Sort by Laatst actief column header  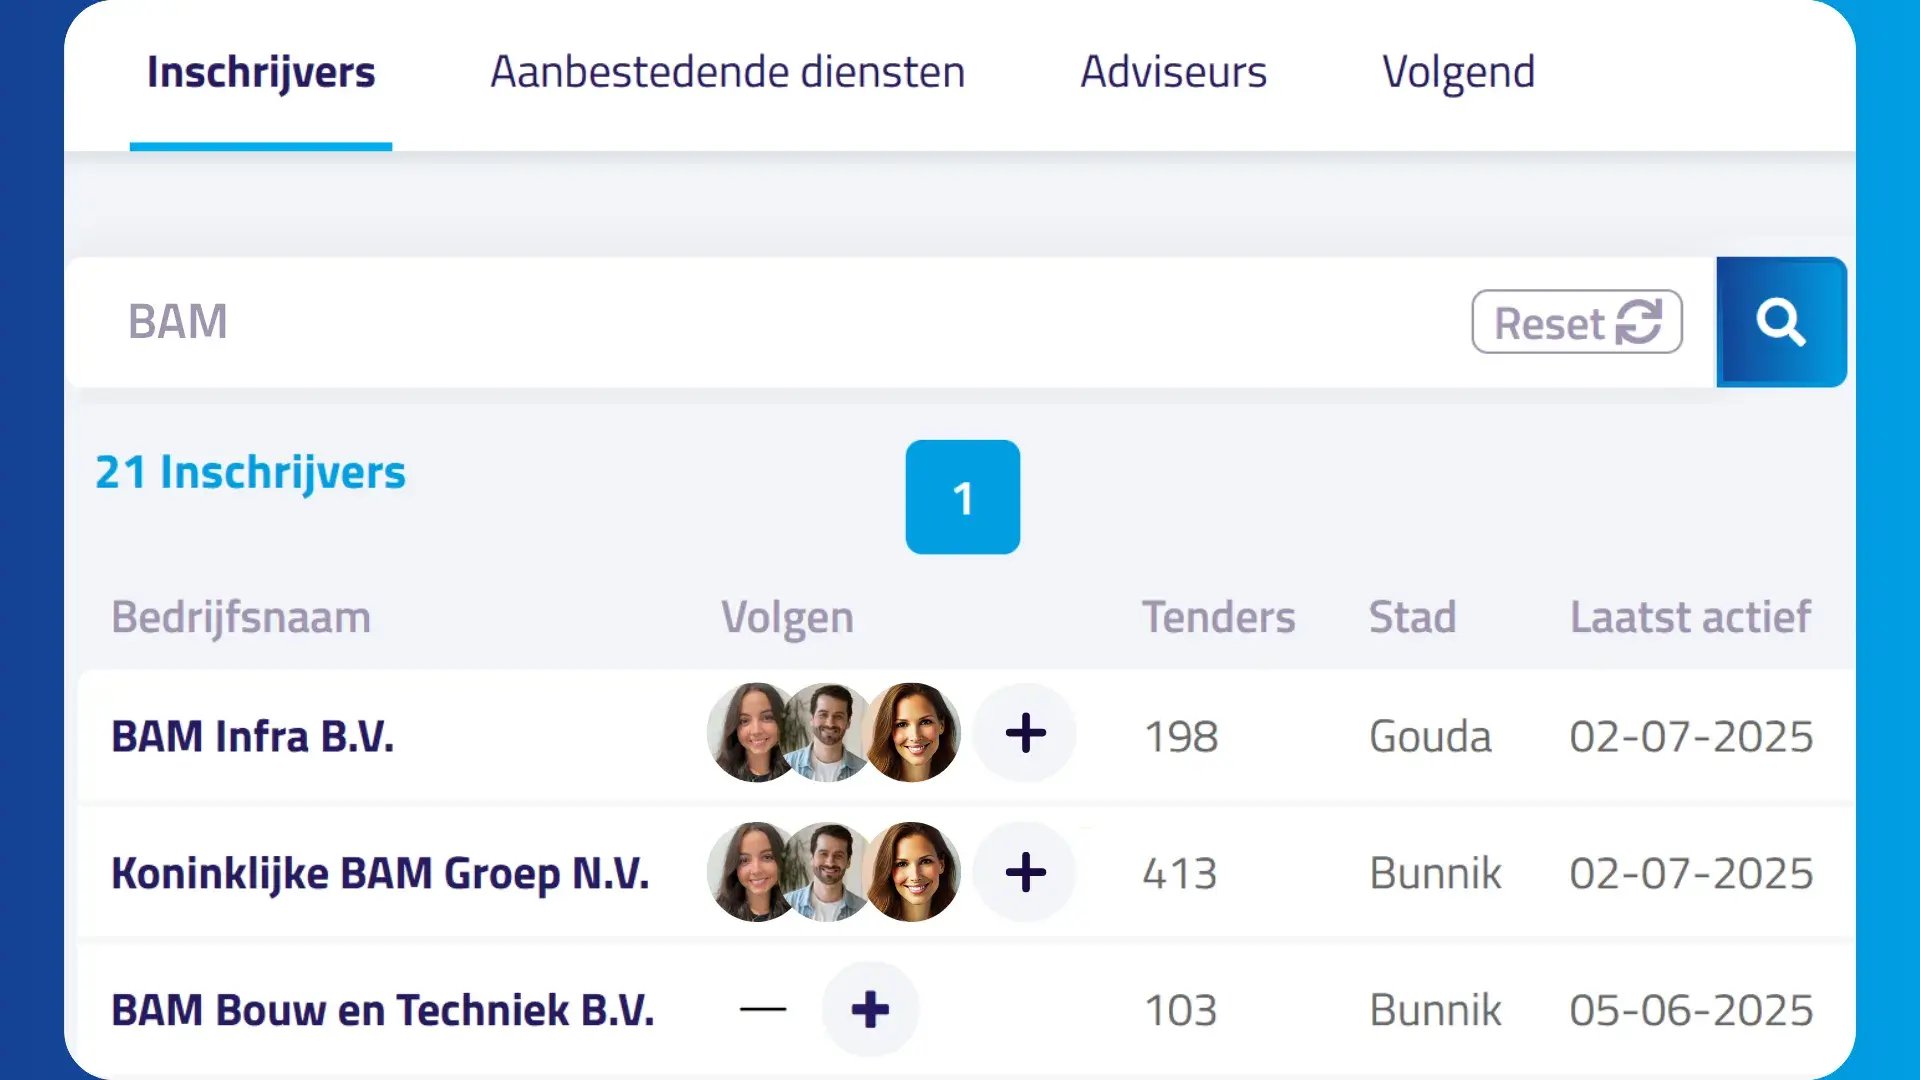coord(1691,617)
